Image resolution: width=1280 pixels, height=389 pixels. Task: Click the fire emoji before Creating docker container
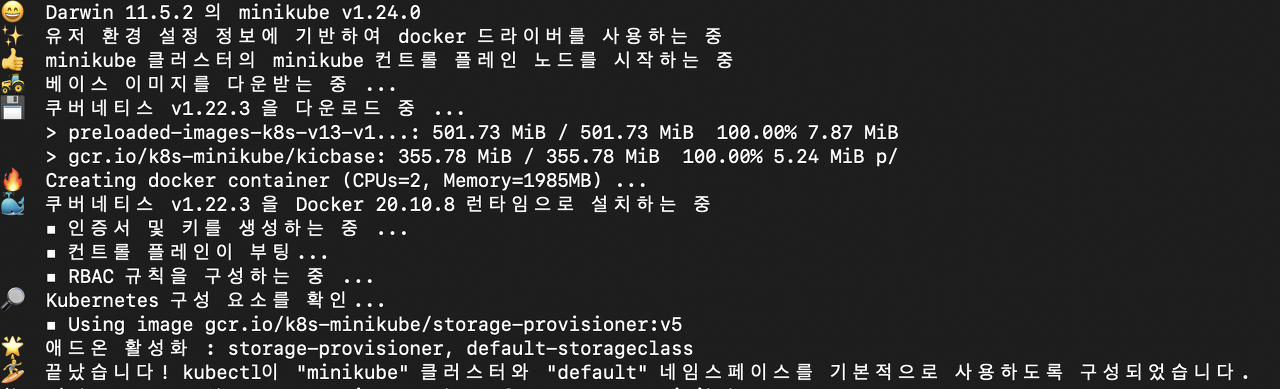click(x=12, y=181)
